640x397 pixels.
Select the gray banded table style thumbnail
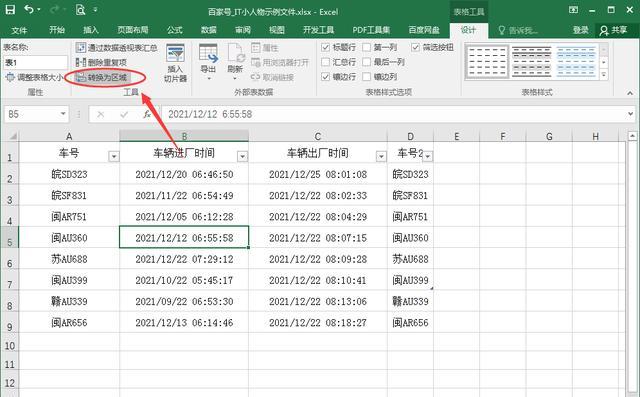pyautogui.click(x=531, y=62)
